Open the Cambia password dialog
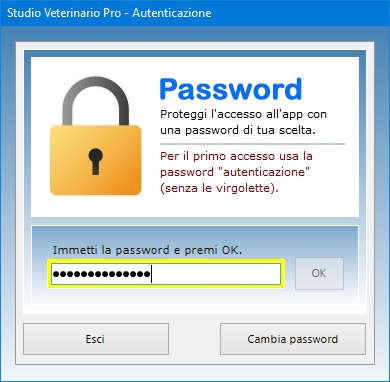 pyautogui.click(x=293, y=339)
